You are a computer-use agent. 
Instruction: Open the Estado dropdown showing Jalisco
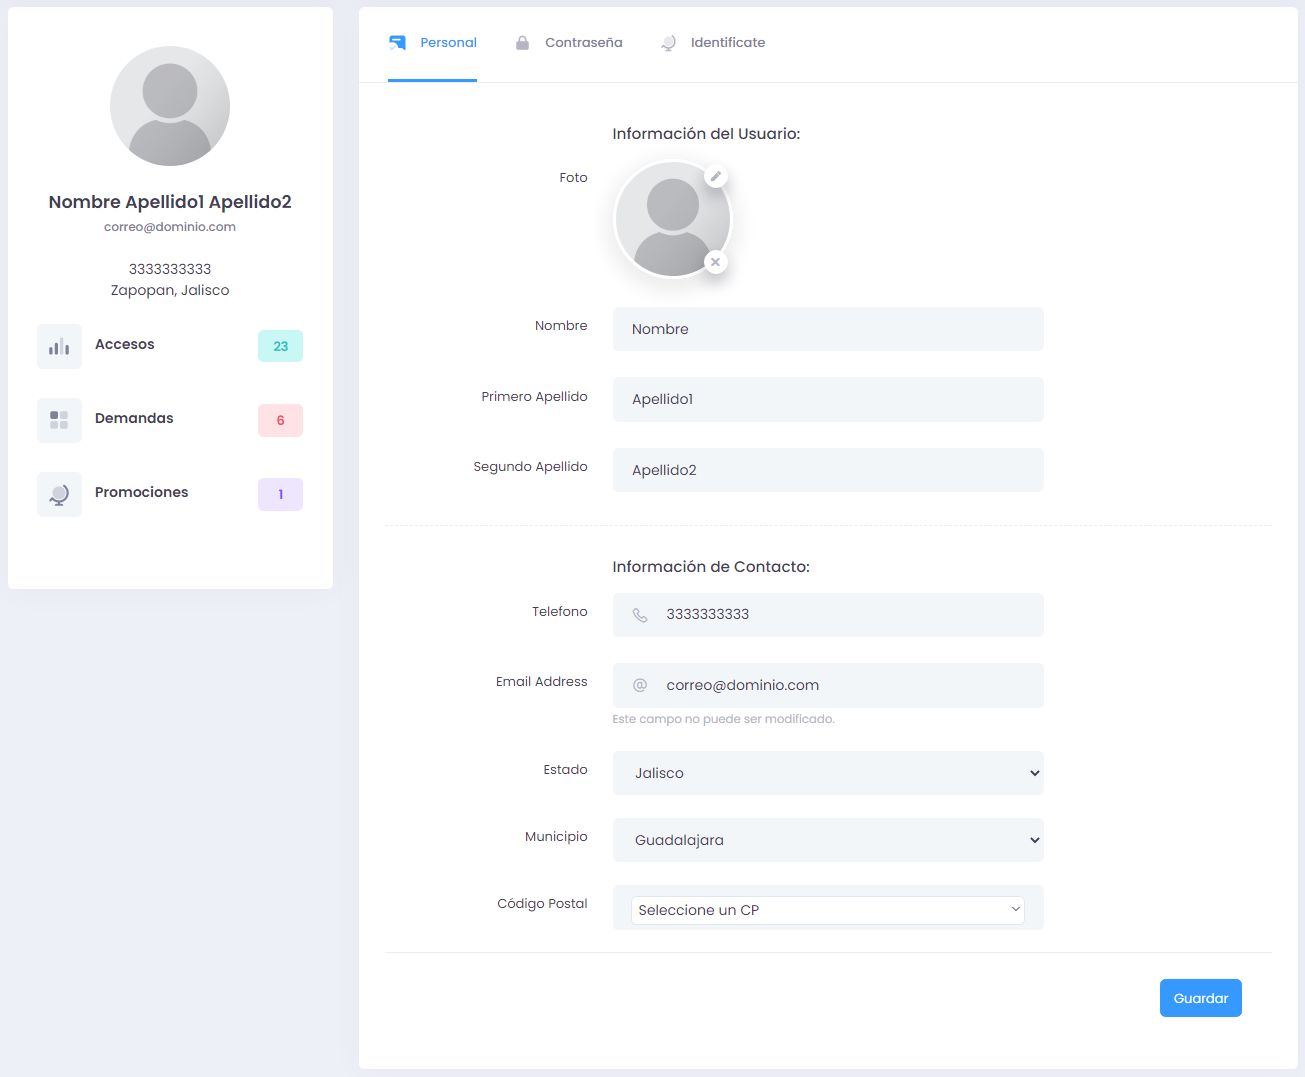point(827,773)
